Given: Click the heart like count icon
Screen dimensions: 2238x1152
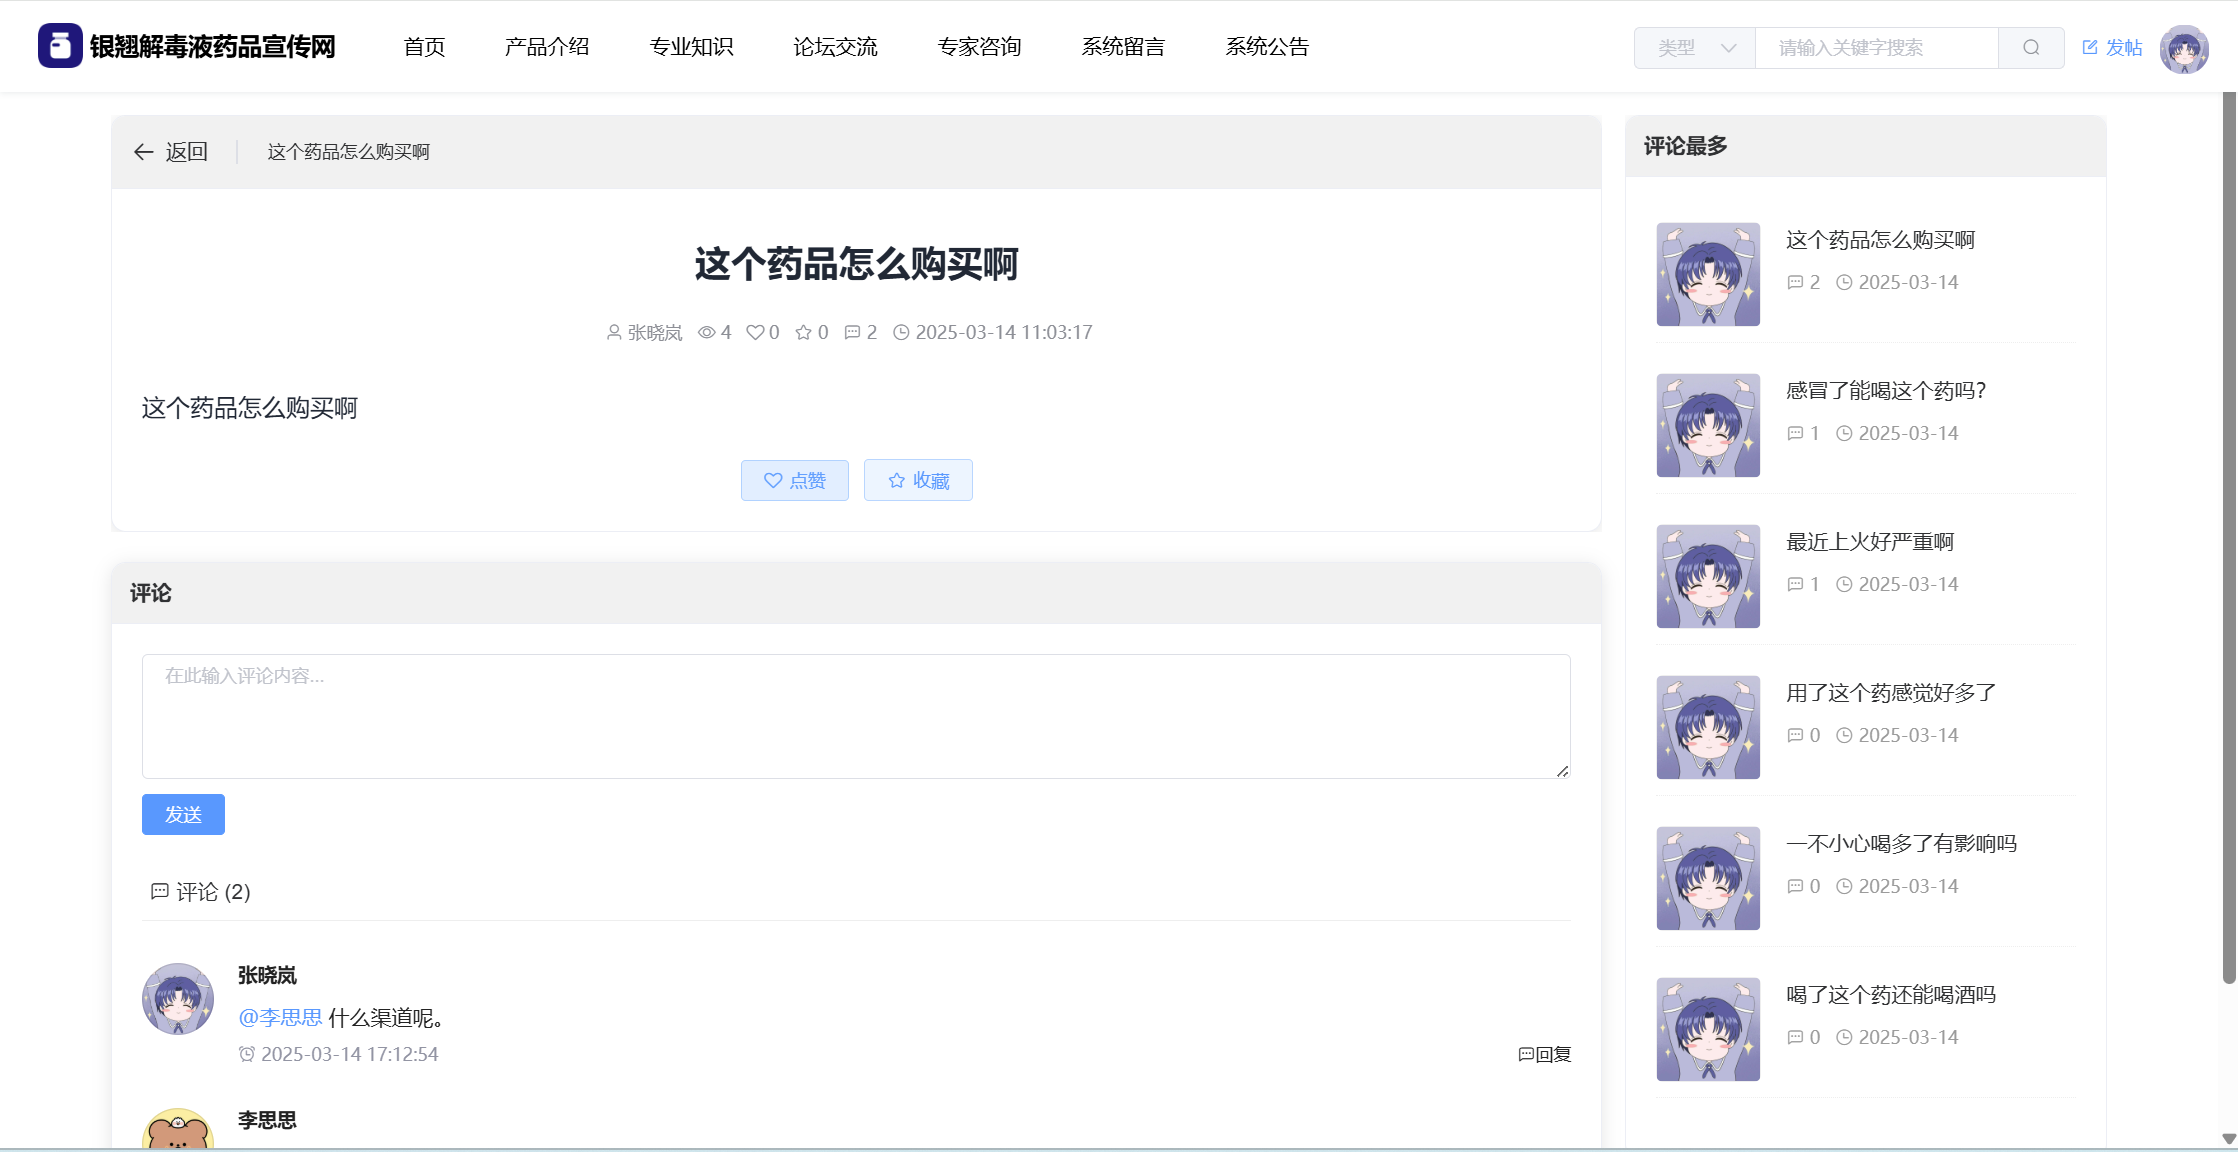Looking at the screenshot, I should [x=756, y=332].
